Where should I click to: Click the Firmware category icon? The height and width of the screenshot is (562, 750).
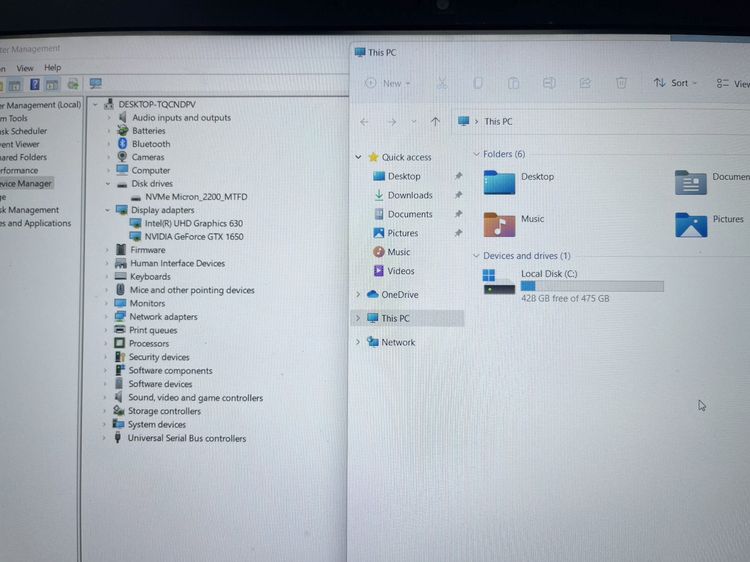pos(121,249)
